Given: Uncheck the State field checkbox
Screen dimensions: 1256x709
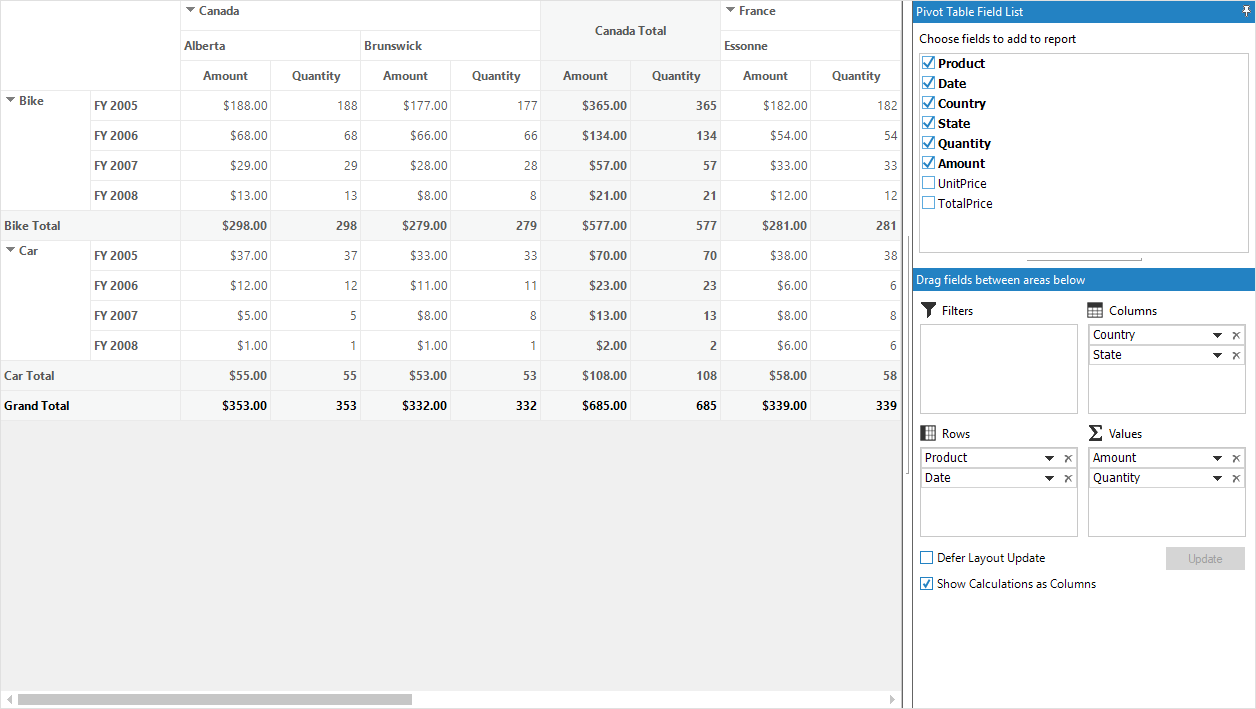Looking at the screenshot, I should click(x=928, y=123).
